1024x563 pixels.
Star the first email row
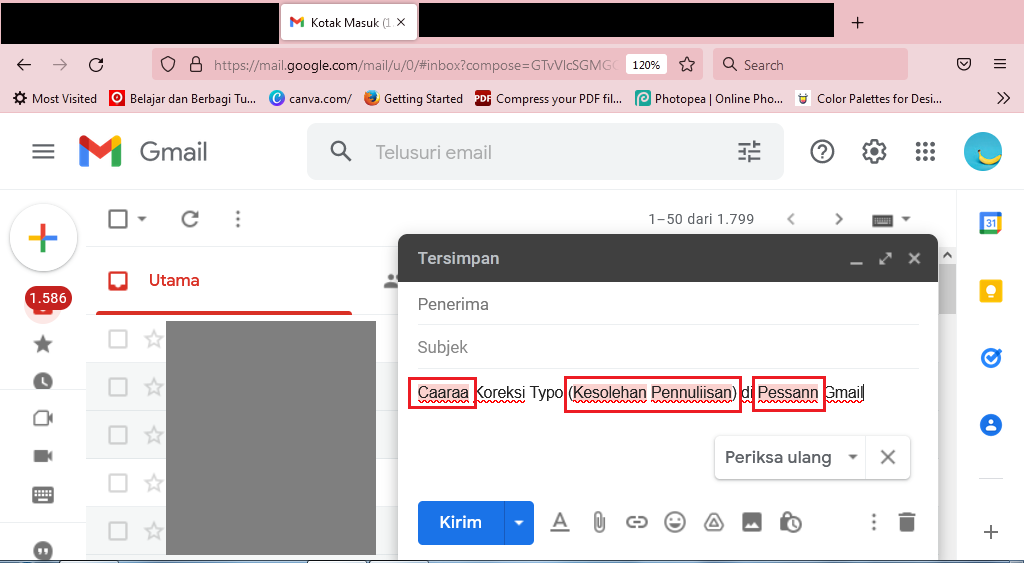[x=153, y=339]
